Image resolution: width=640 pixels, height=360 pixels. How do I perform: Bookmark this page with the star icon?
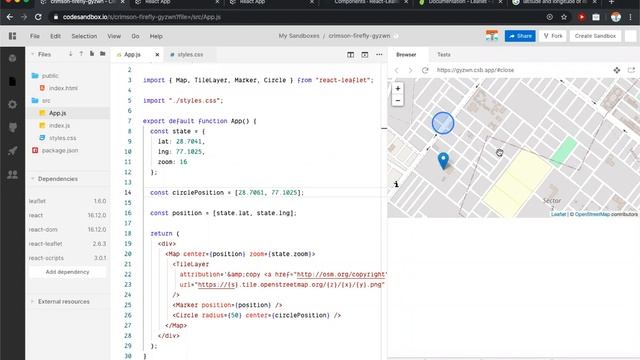click(x=564, y=17)
